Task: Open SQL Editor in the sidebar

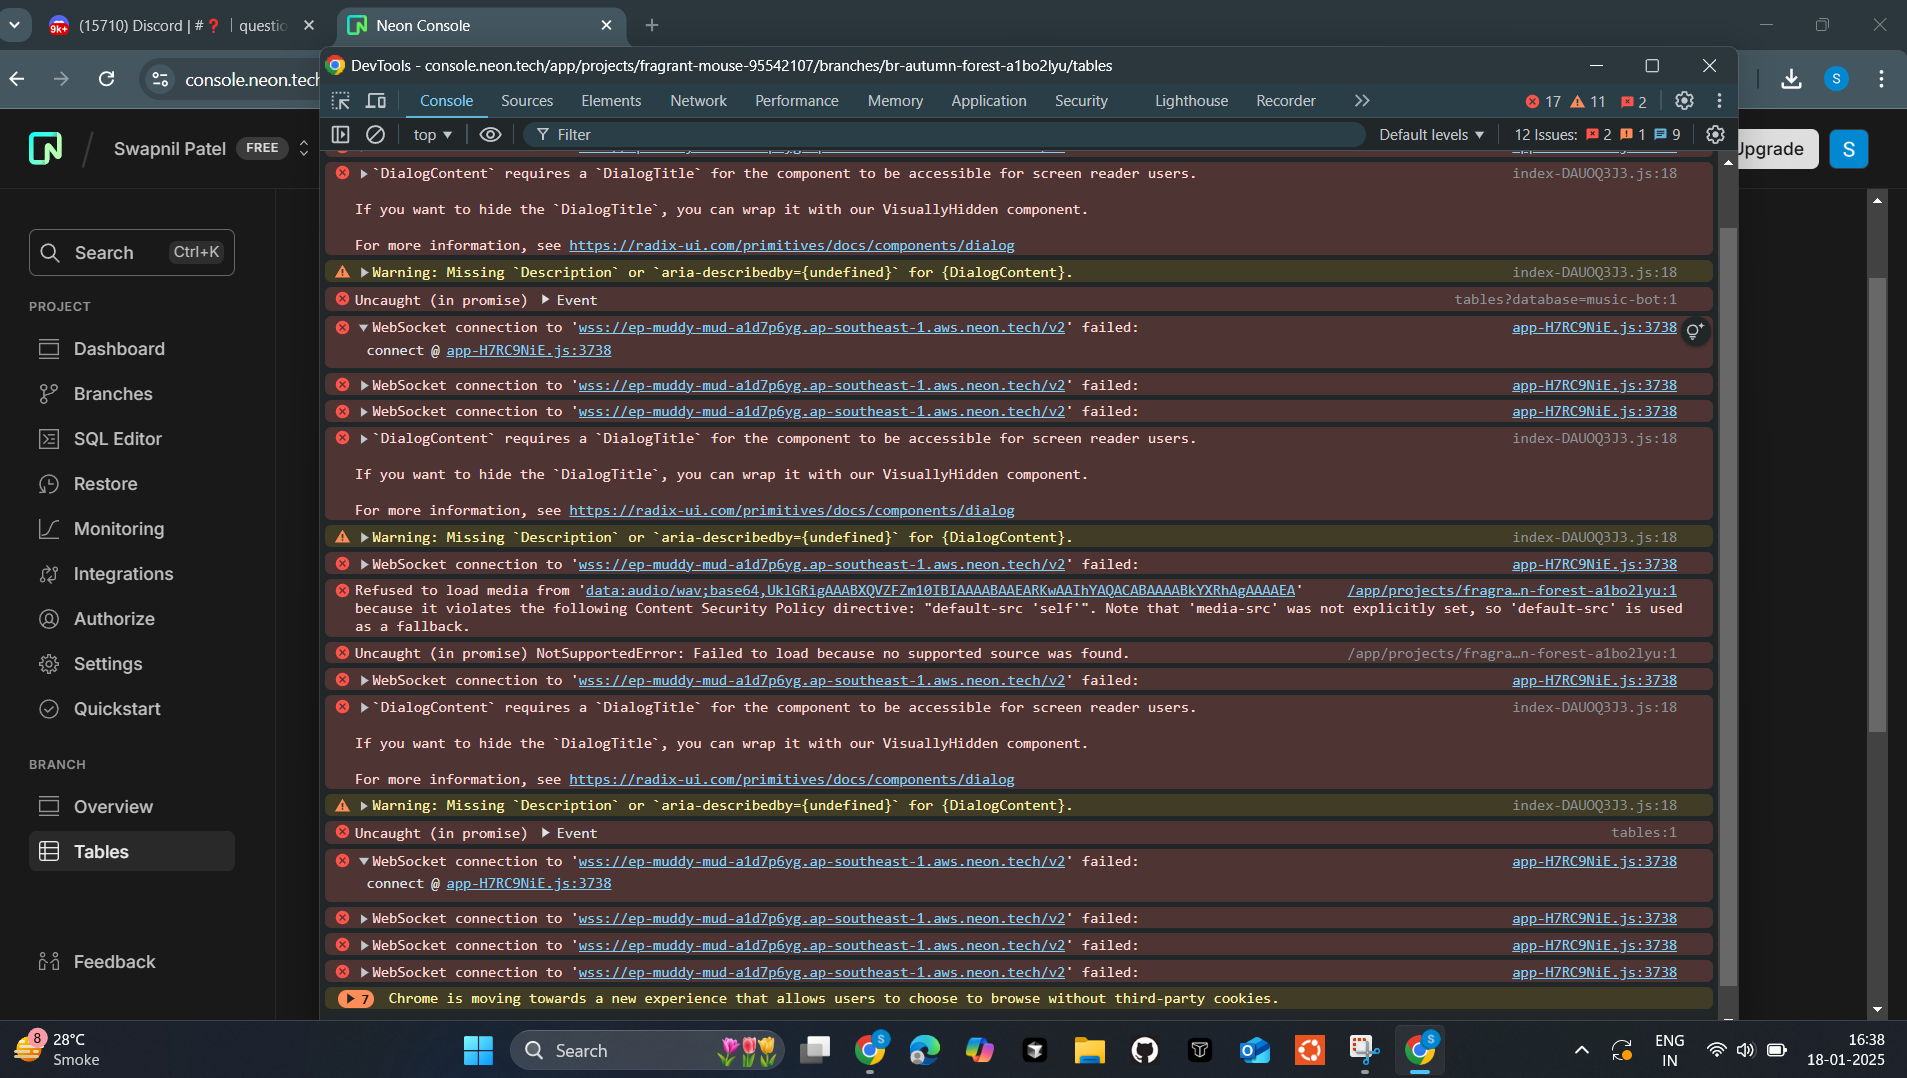Action: pos(132,439)
